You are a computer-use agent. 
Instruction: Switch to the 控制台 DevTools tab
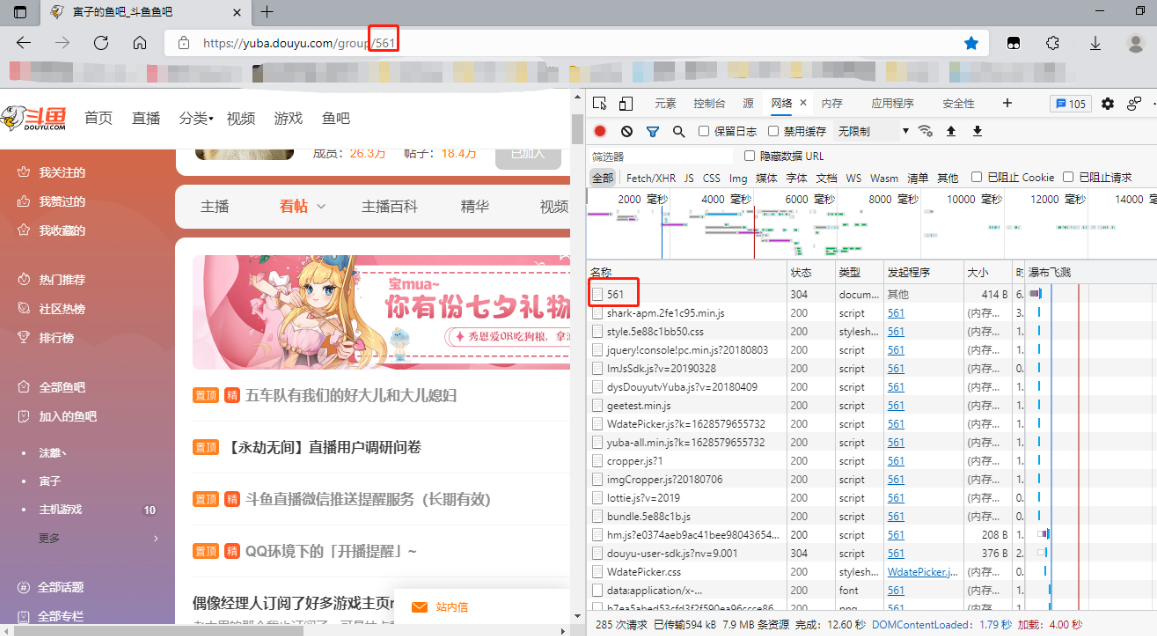pyautogui.click(x=709, y=104)
